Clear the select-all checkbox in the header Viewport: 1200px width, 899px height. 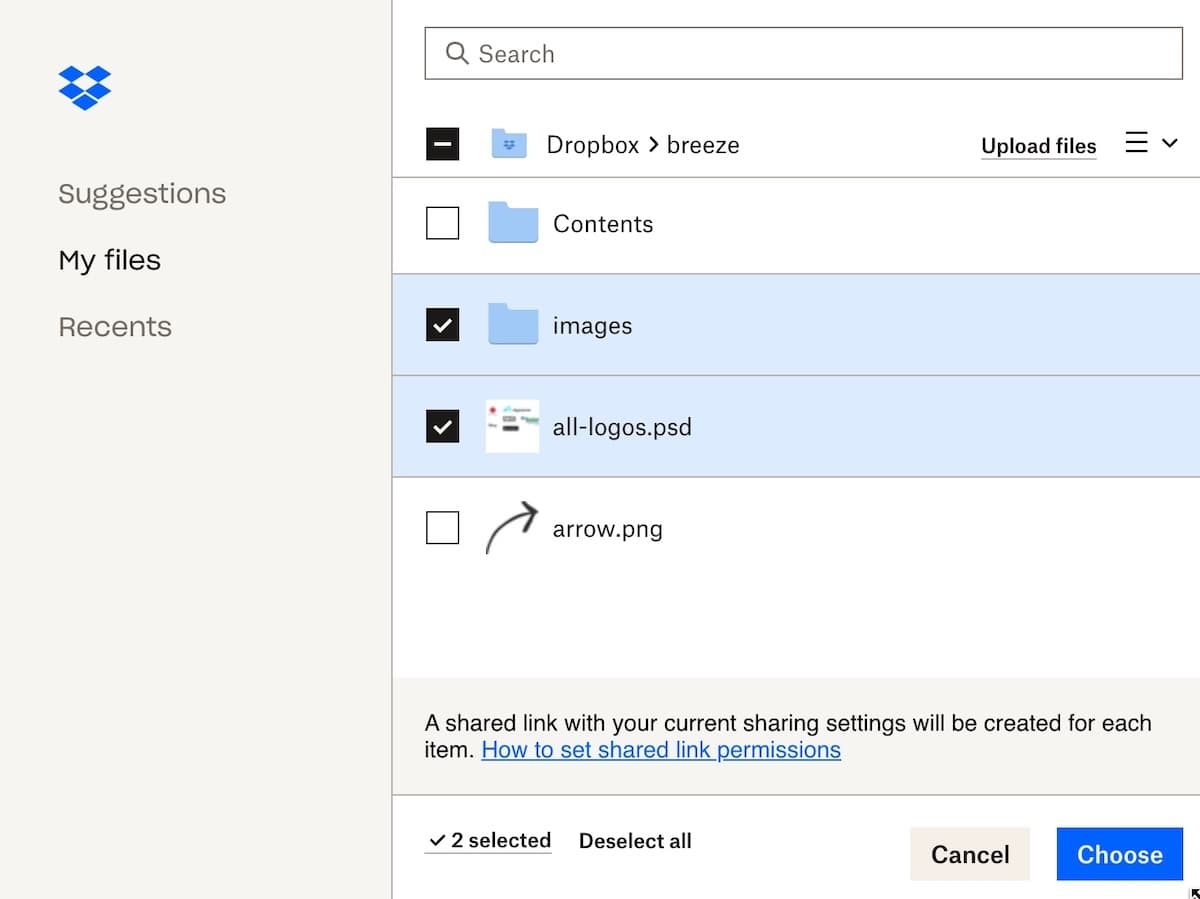pos(442,144)
